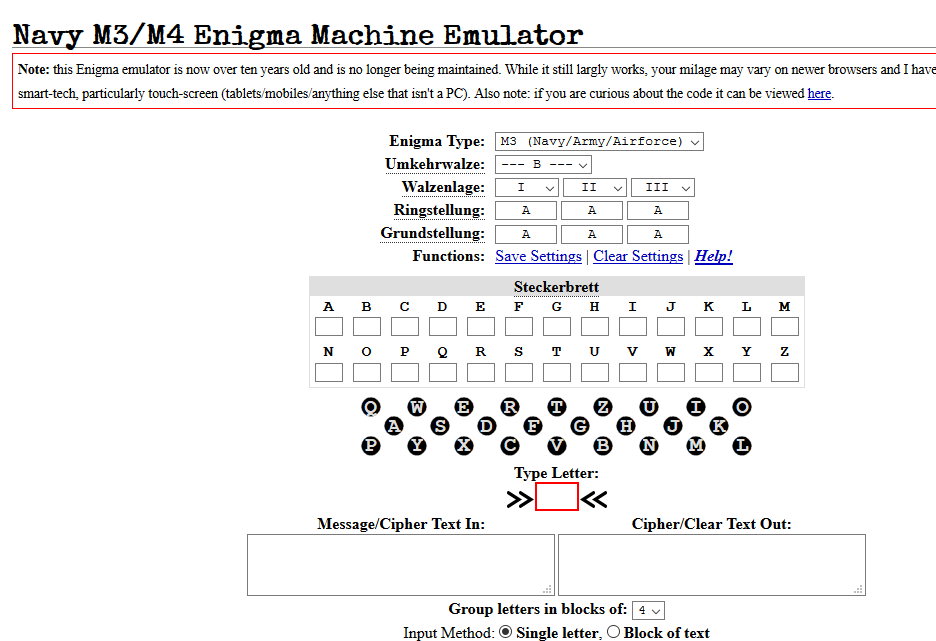Click the Steckerbrett heading text

pyautogui.click(x=556, y=287)
